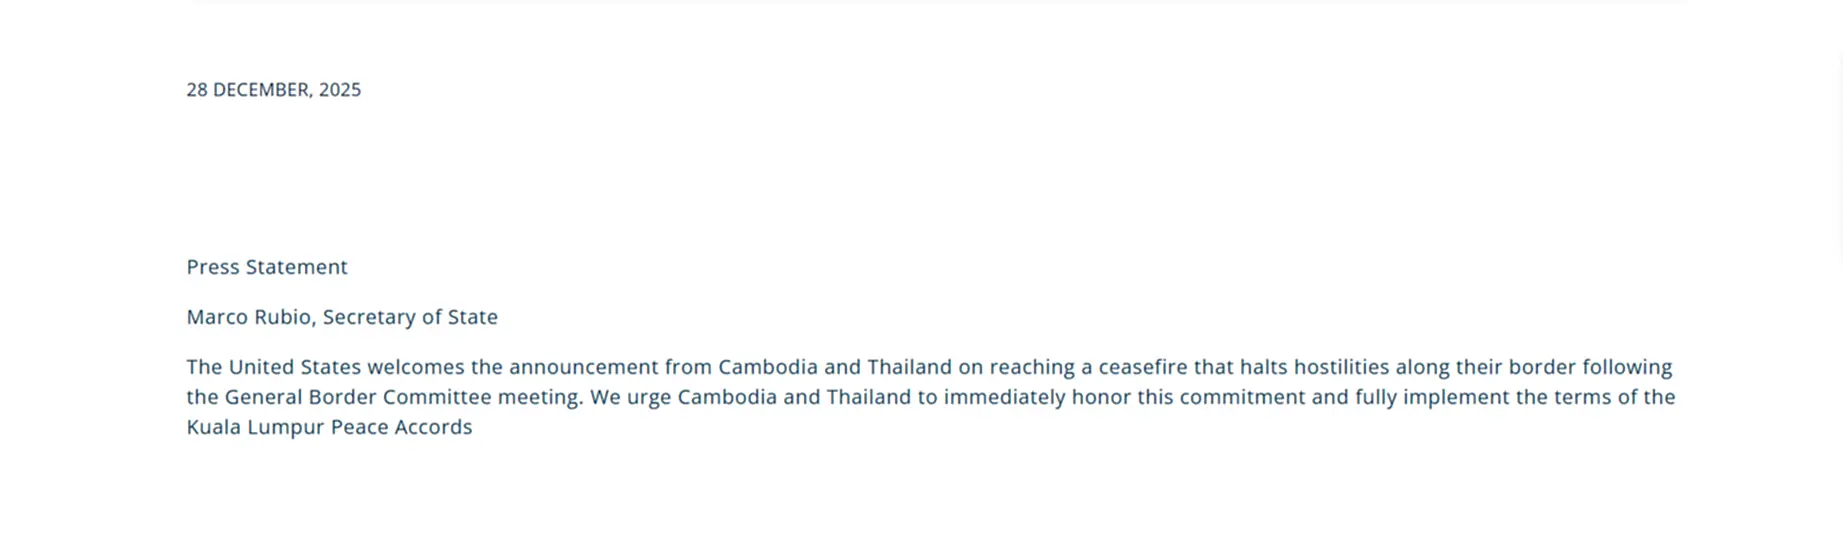
Task: Click the date 28 DECEMBER, 2025
Action: tap(273, 90)
